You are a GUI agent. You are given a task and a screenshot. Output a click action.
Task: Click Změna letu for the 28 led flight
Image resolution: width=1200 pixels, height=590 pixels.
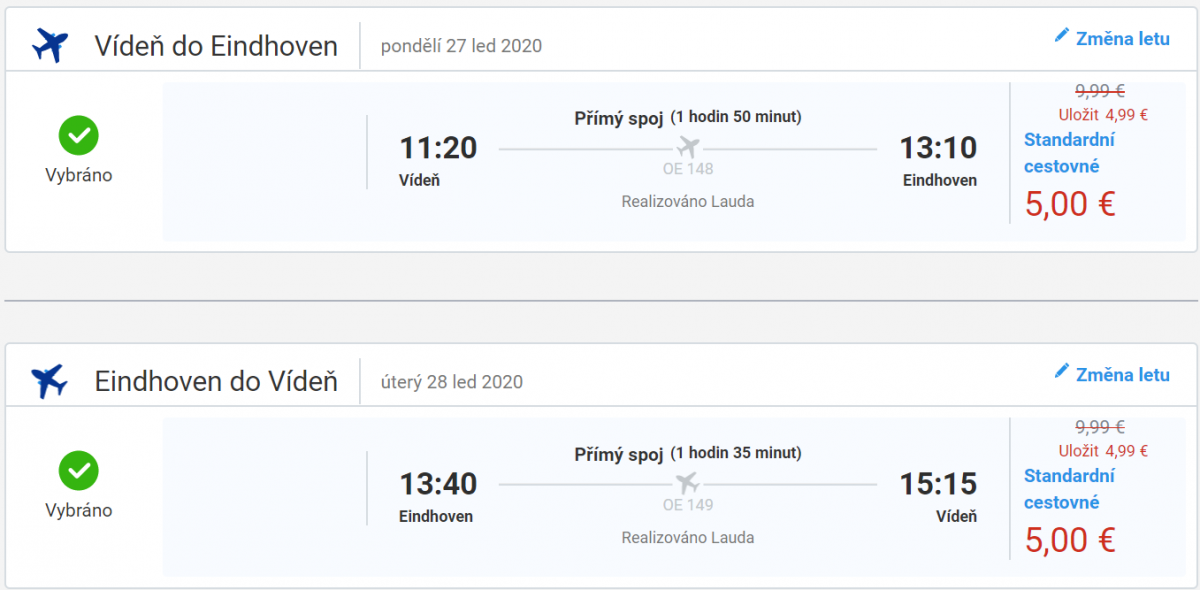coord(1122,375)
